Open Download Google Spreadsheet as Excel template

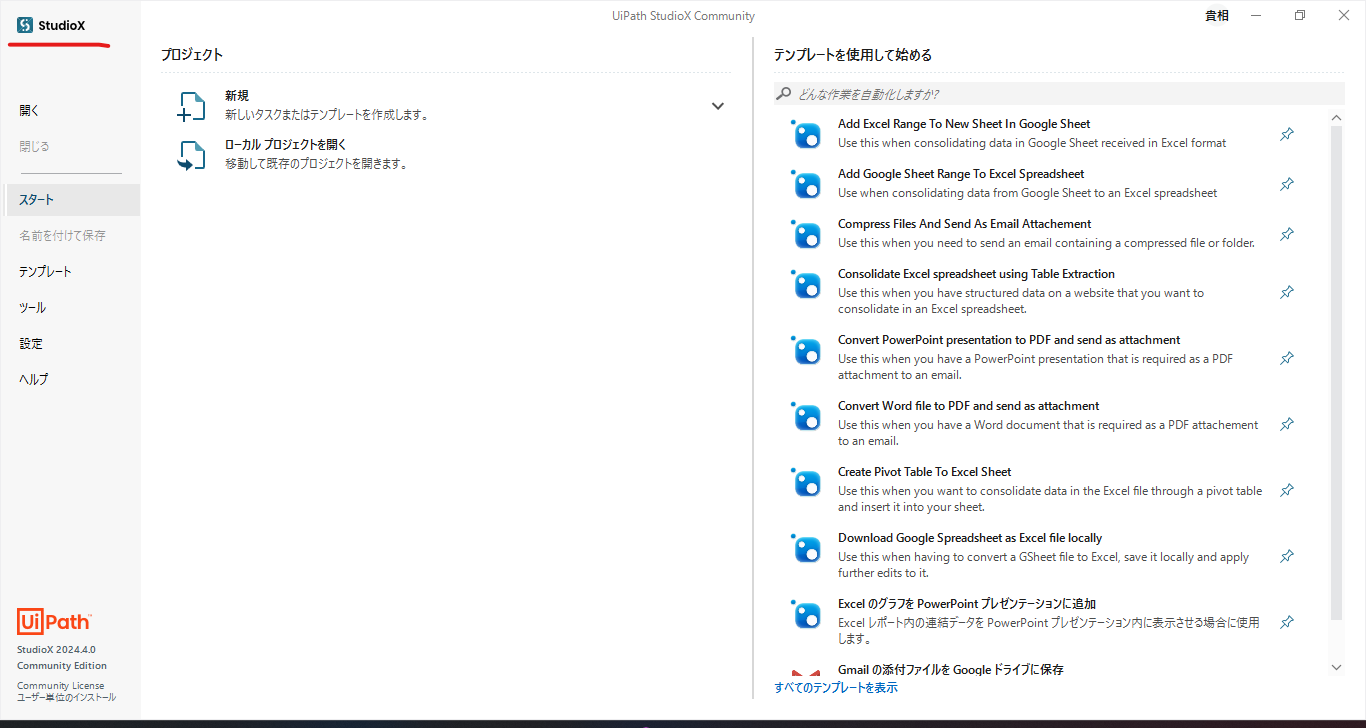pyautogui.click(x=970, y=538)
